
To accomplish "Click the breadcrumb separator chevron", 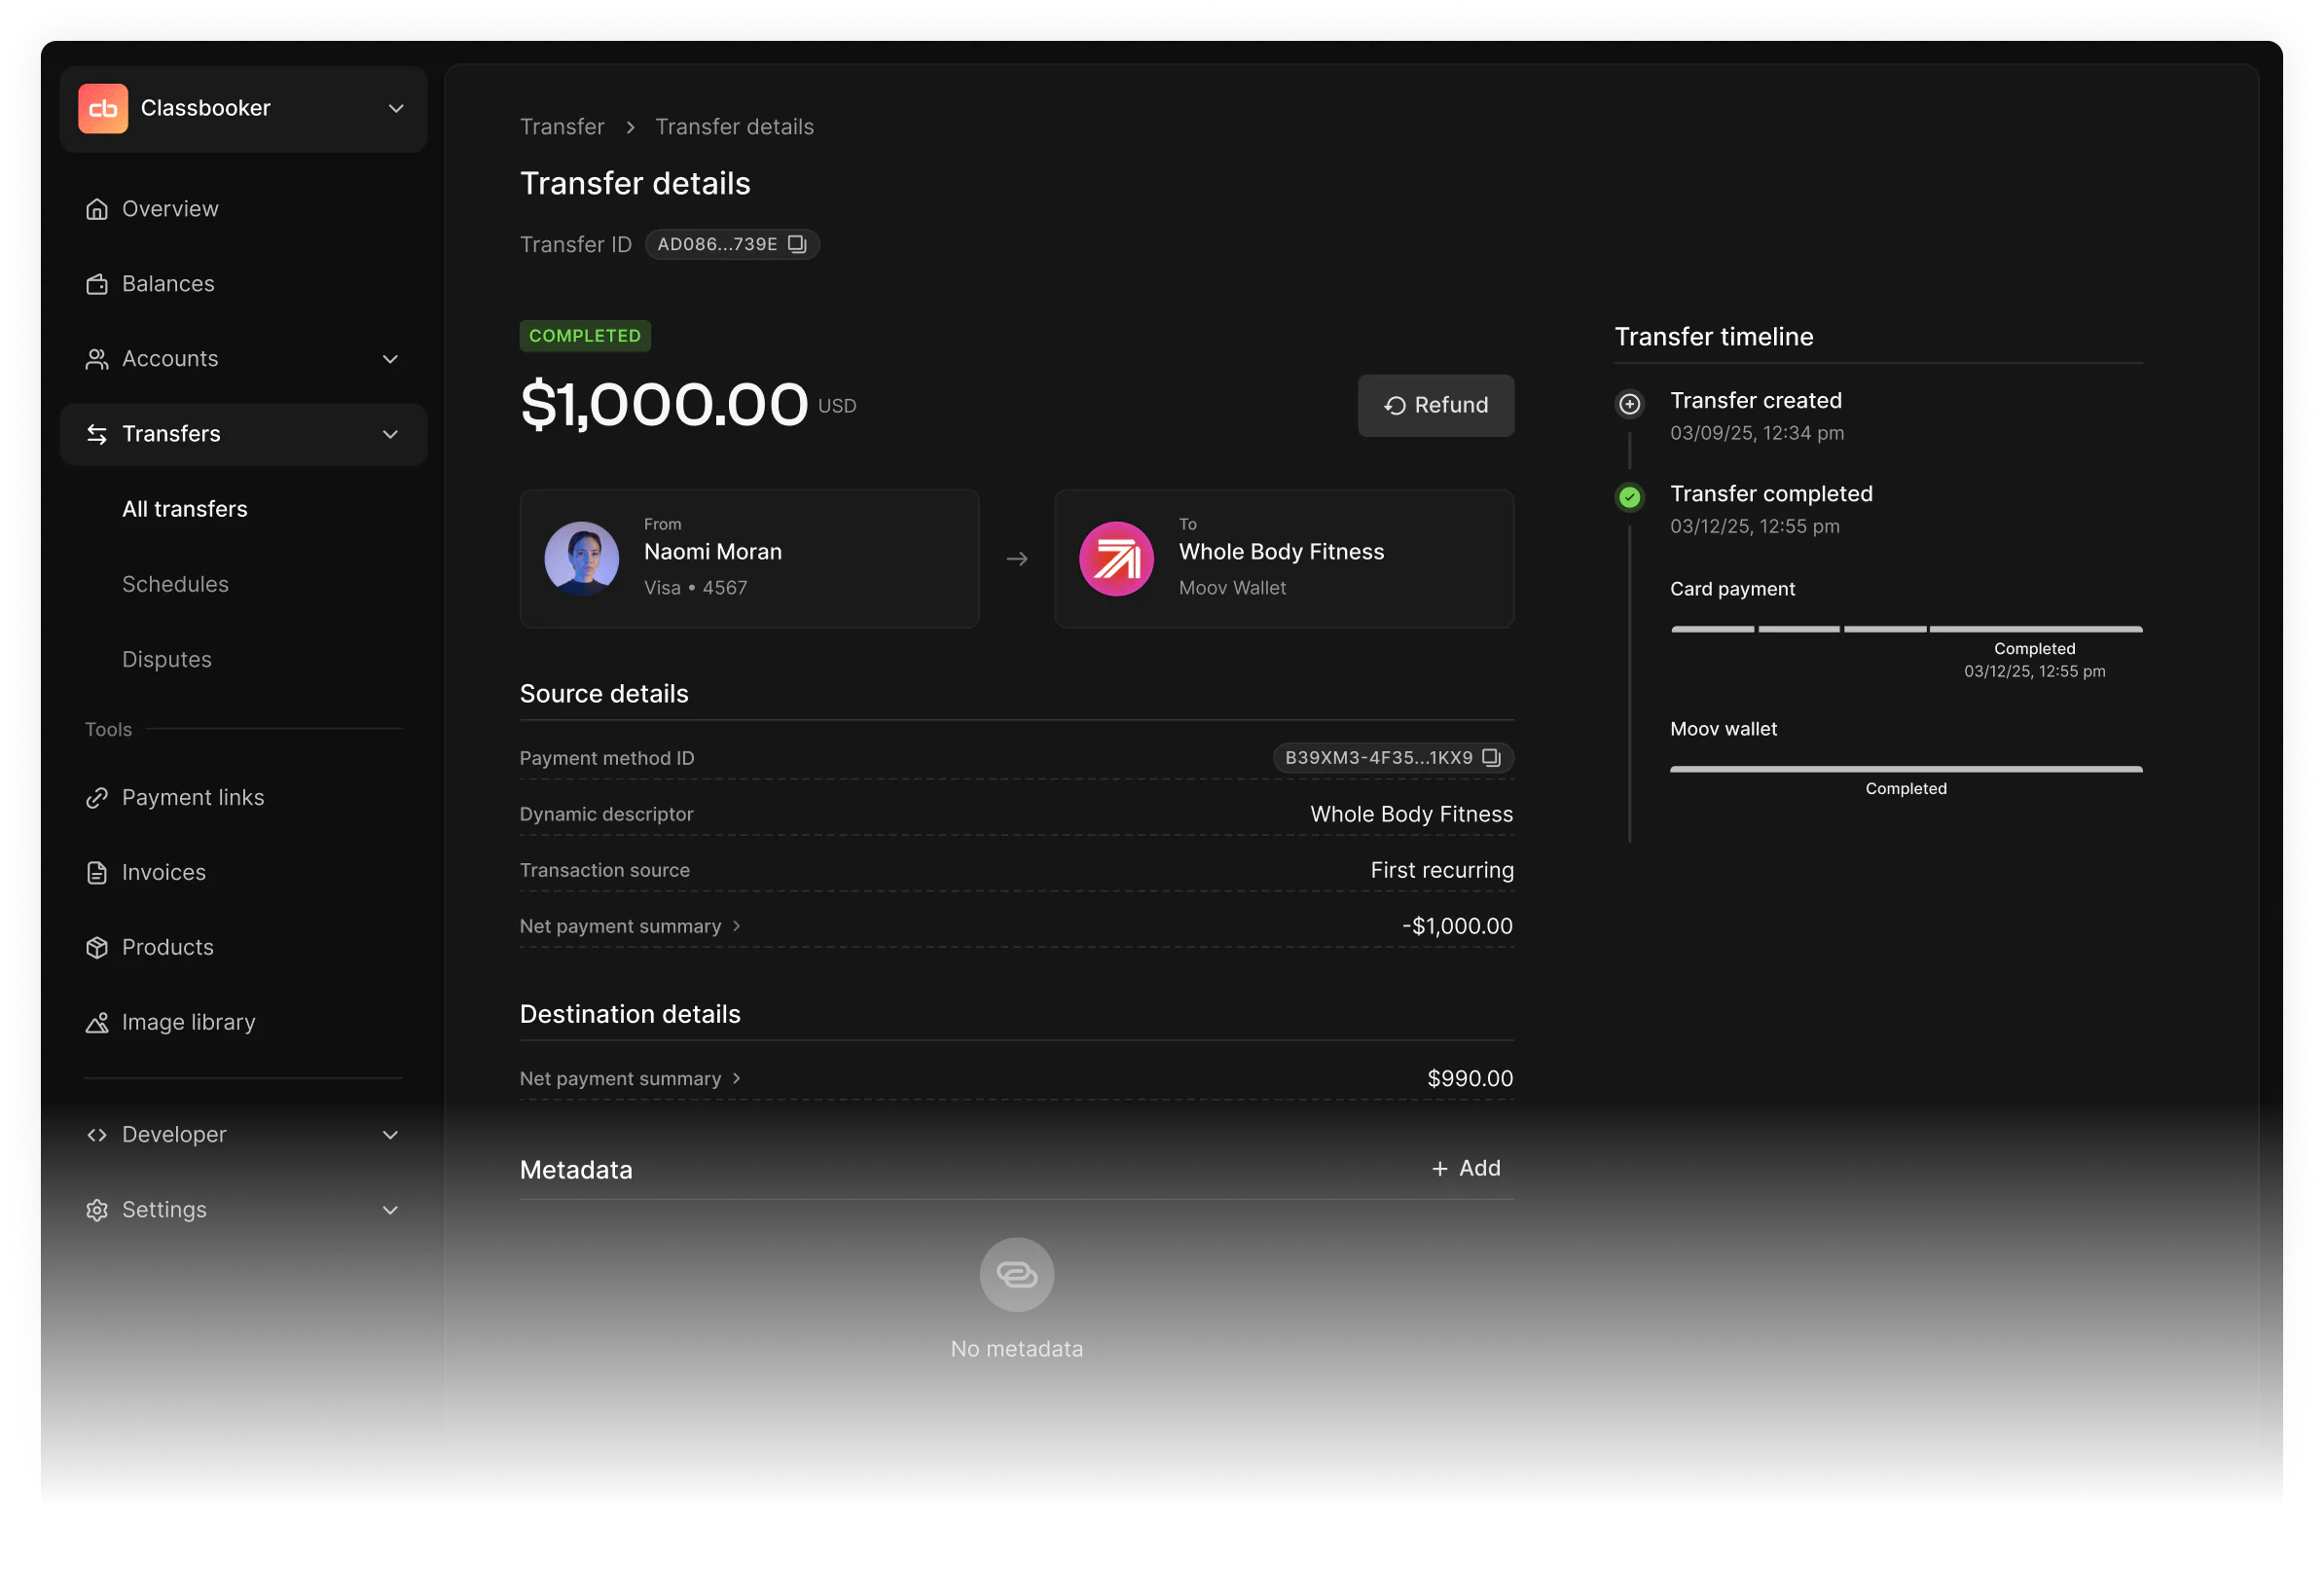I will point(630,127).
